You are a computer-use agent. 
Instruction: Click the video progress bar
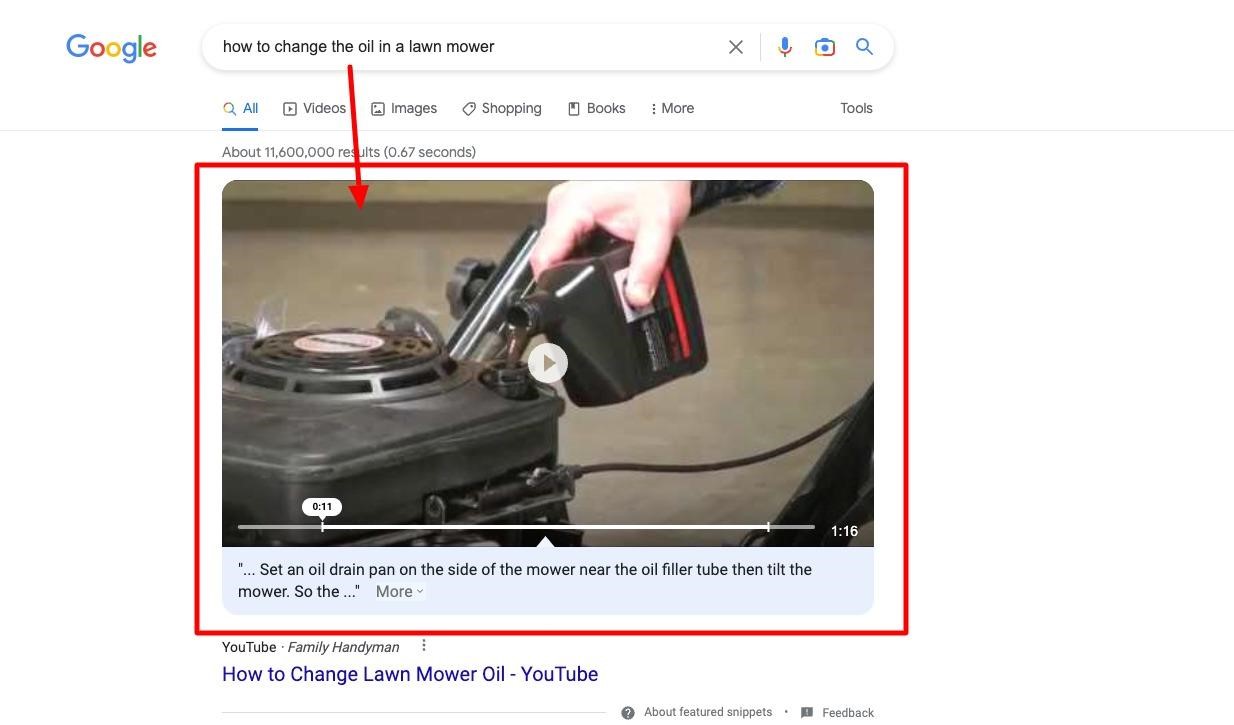click(526, 526)
